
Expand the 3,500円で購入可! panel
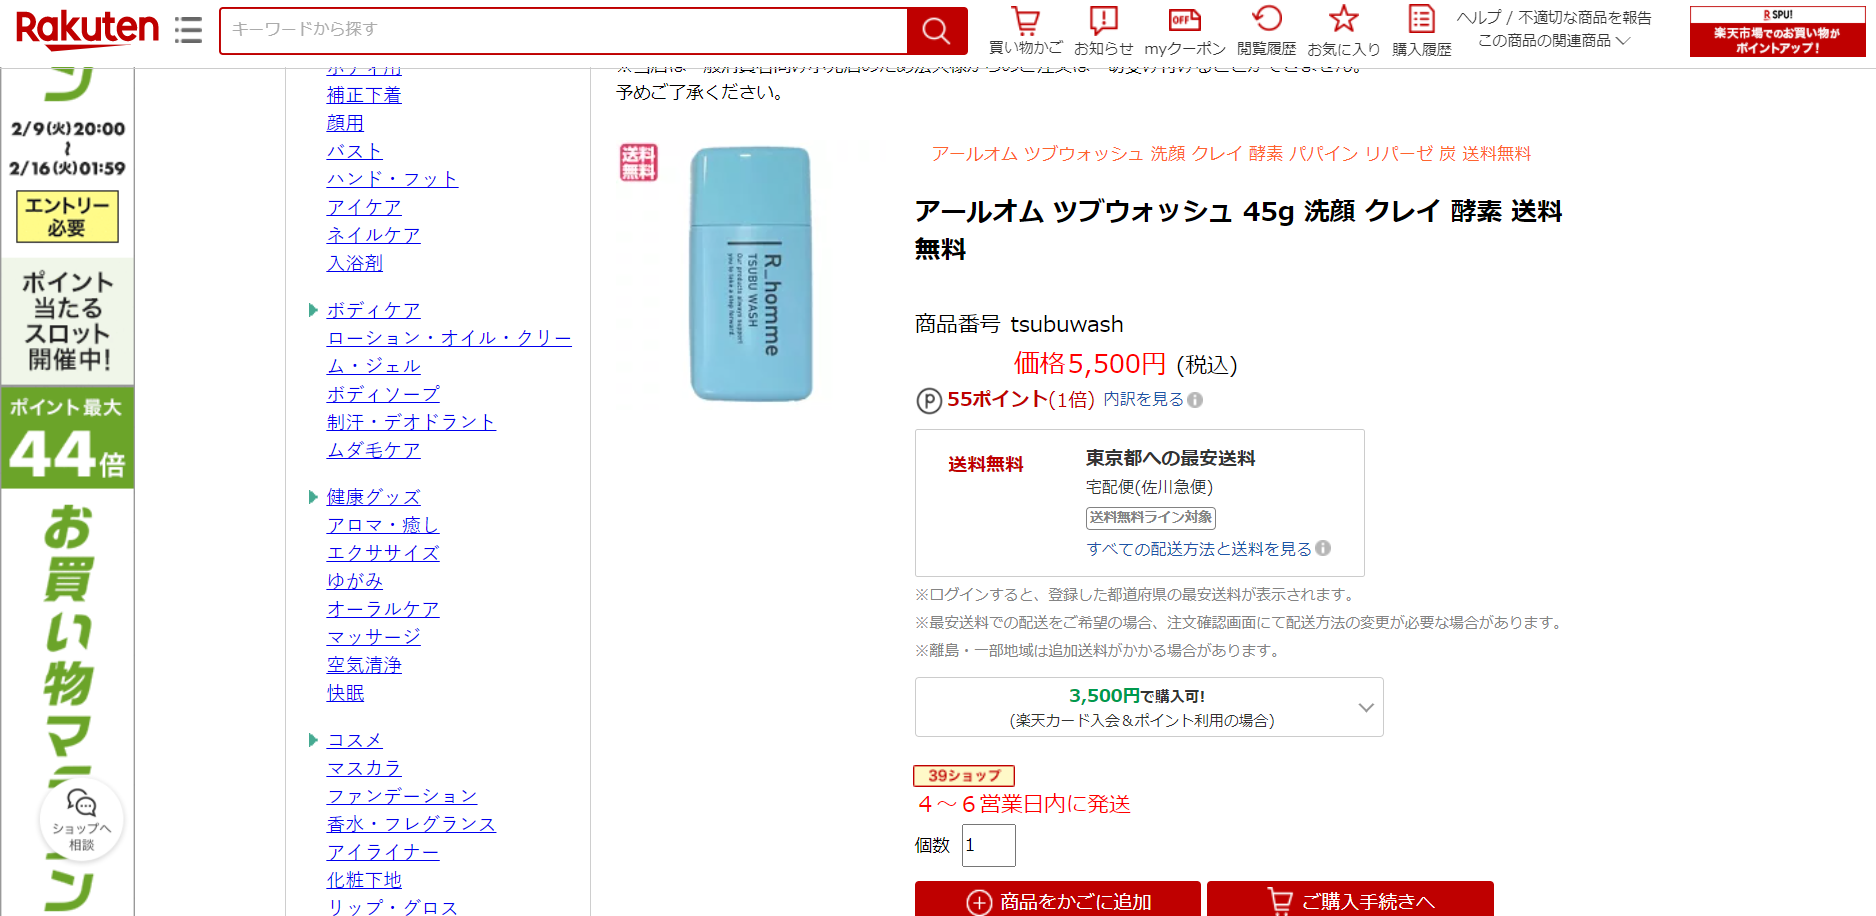pyautogui.click(x=1149, y=707)
